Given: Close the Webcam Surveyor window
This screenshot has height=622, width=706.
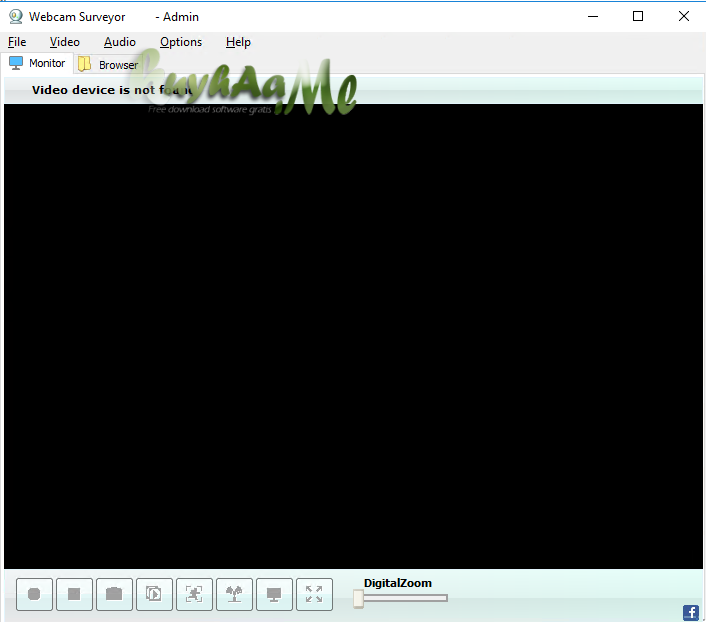Looking at the screenshot, I should [683, 16].
